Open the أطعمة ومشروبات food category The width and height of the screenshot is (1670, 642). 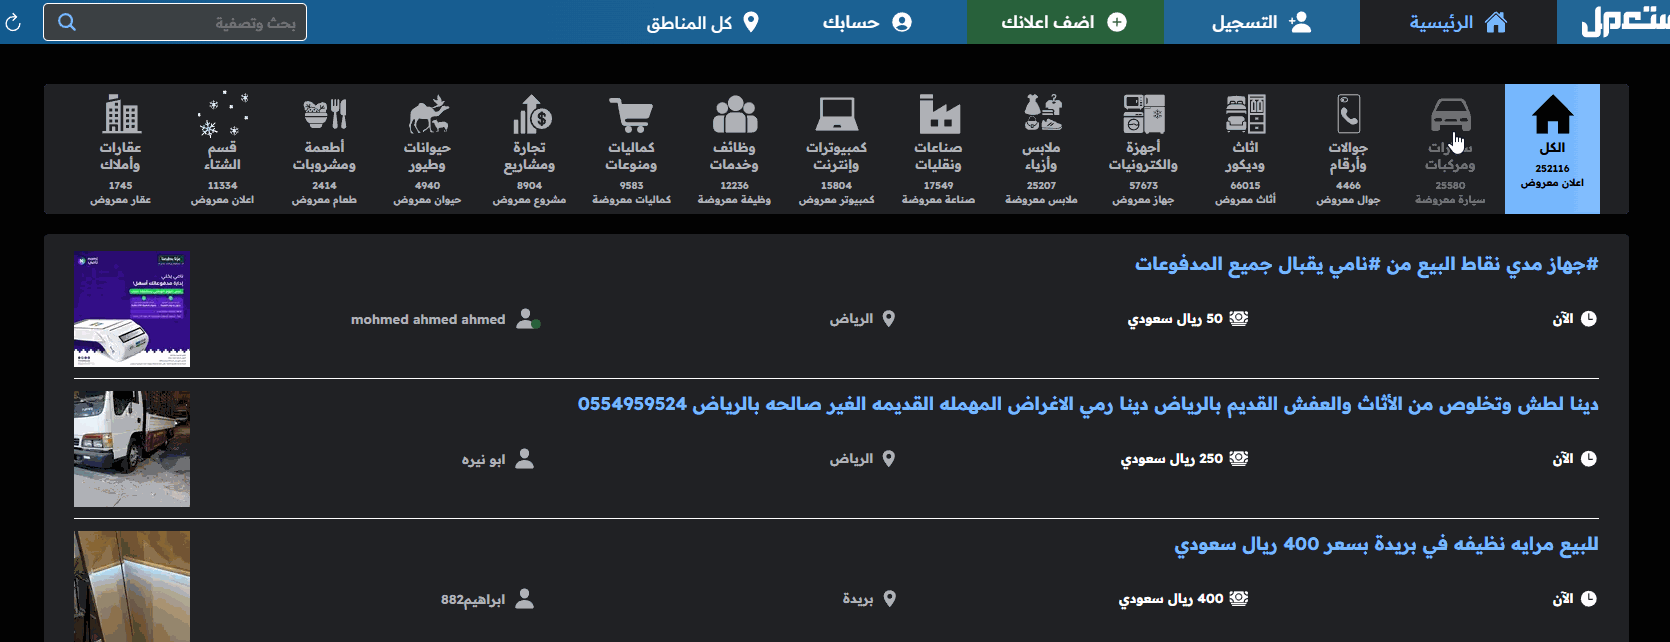pos(324,149)
